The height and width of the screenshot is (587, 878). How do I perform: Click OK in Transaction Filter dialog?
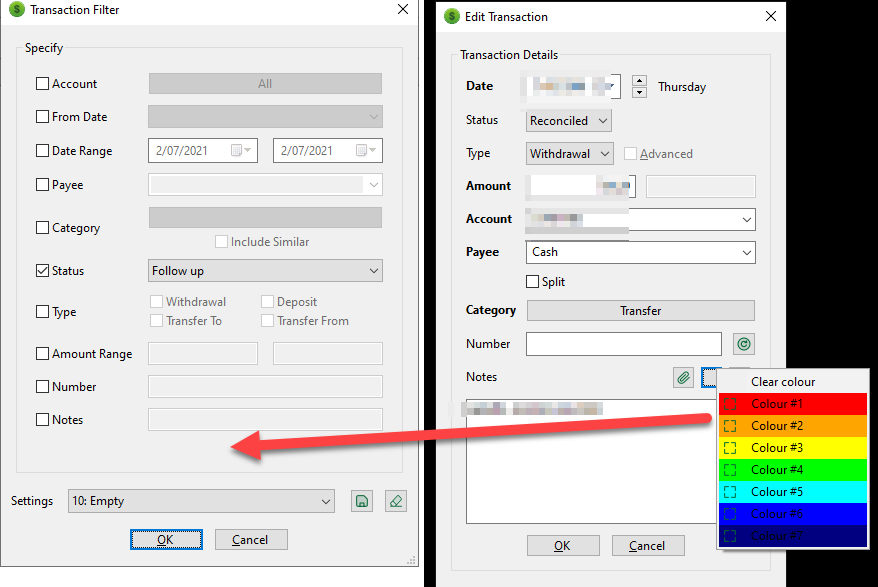point(166,539)
